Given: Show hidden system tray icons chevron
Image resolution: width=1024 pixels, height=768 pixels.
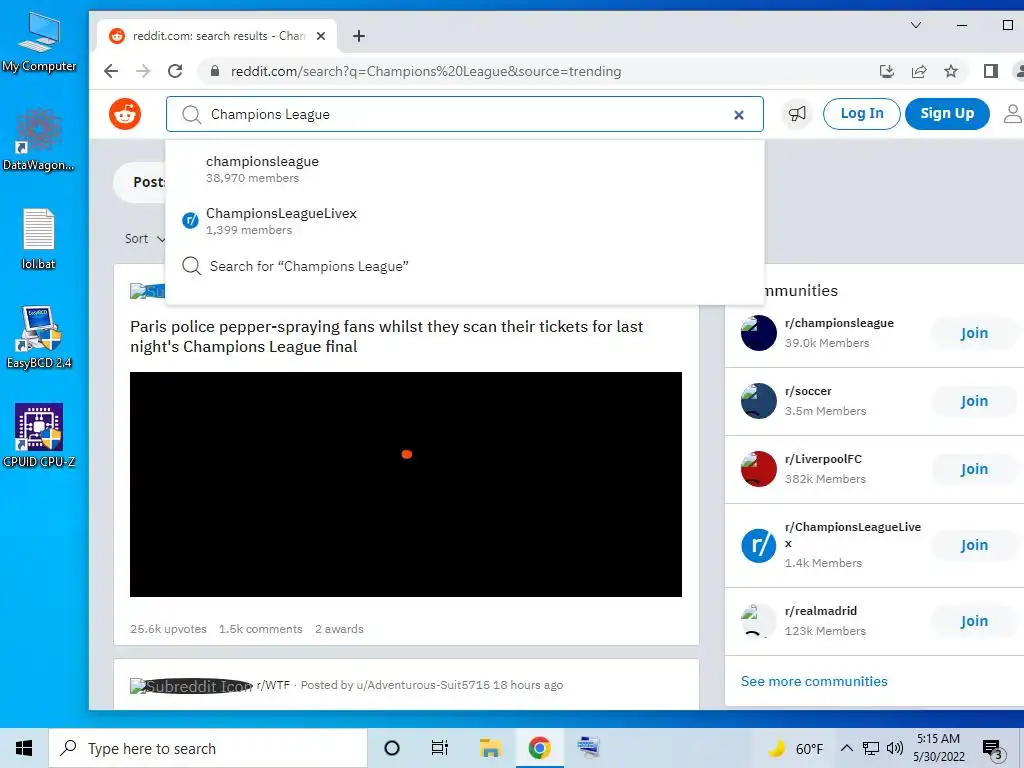Looking at the screenshot, I should click(x=846, y=748).
